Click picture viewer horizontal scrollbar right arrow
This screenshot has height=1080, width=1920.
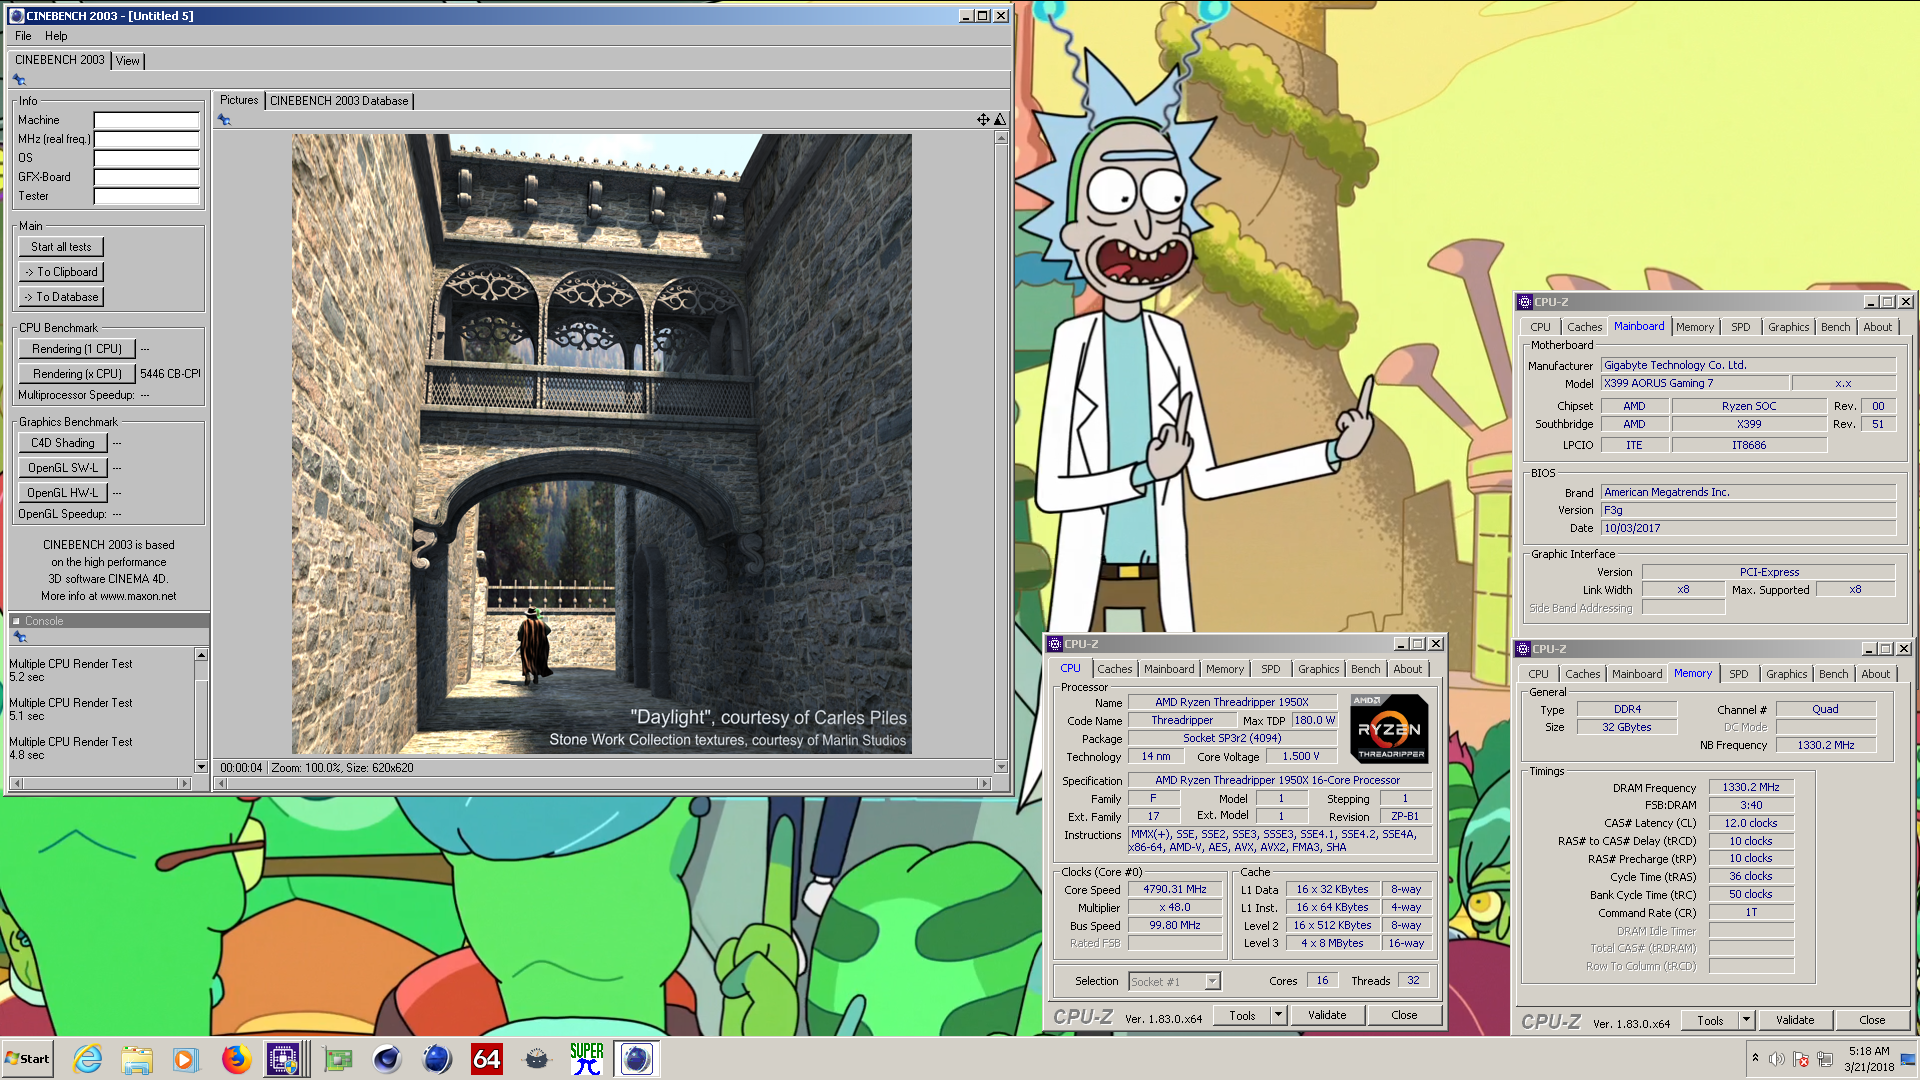(985, 784)
